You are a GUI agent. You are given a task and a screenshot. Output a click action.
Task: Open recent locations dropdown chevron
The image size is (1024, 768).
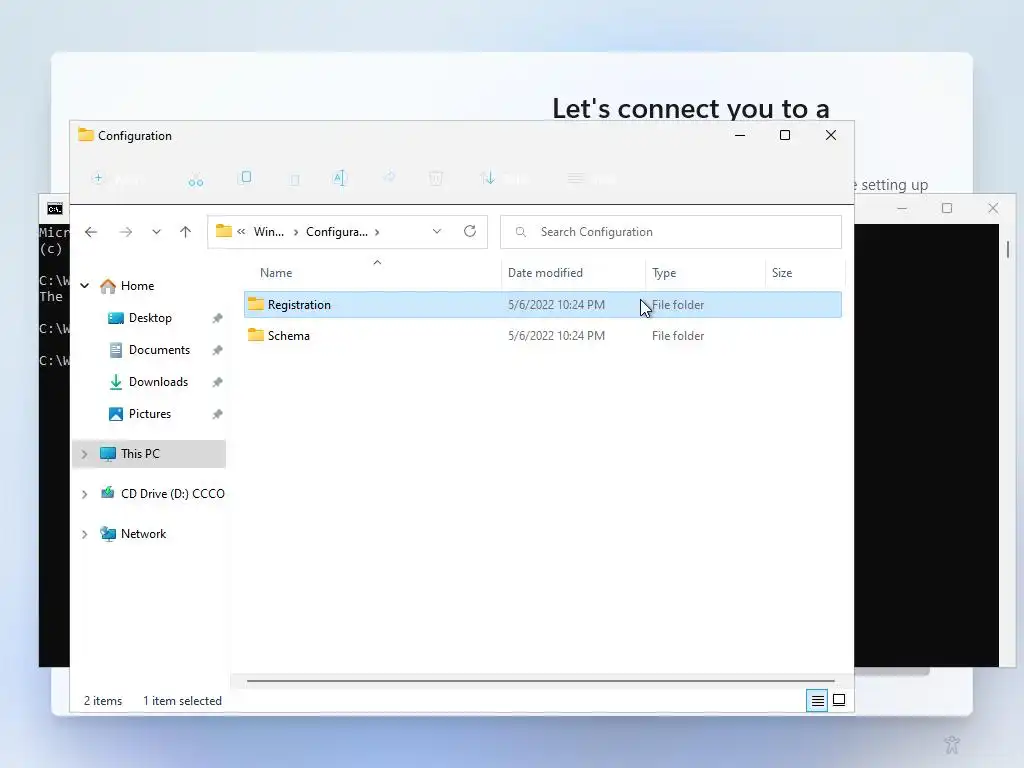(156, 232)
